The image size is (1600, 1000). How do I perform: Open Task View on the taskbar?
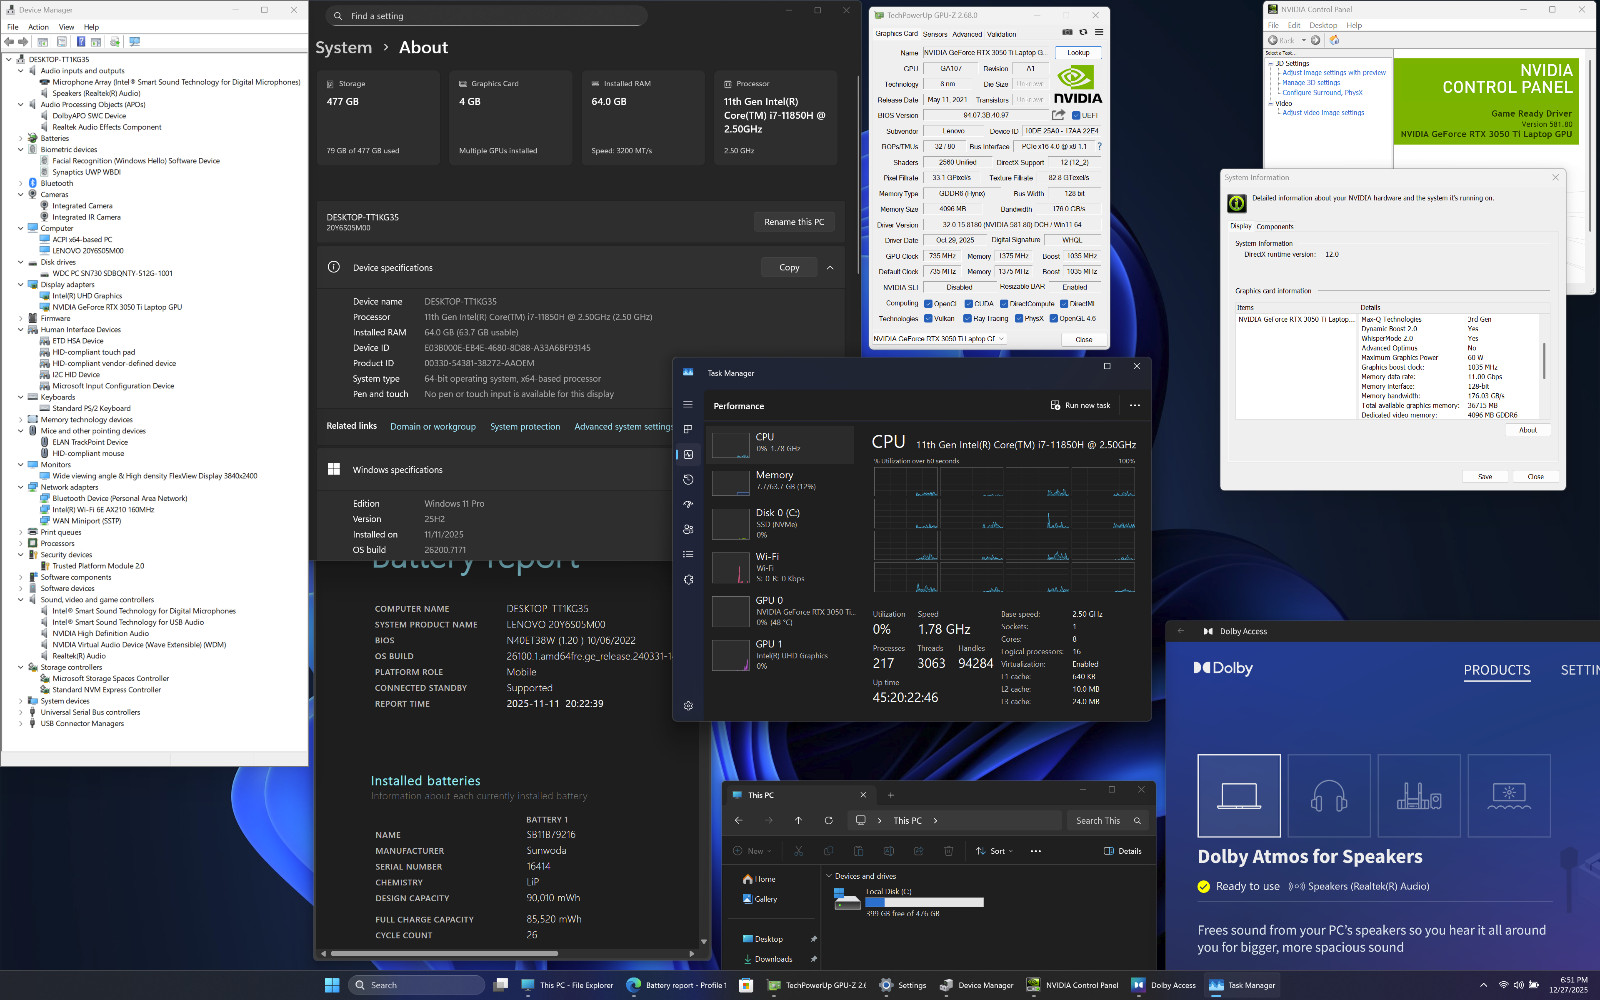pyautogui.click(x=501, y=985)
